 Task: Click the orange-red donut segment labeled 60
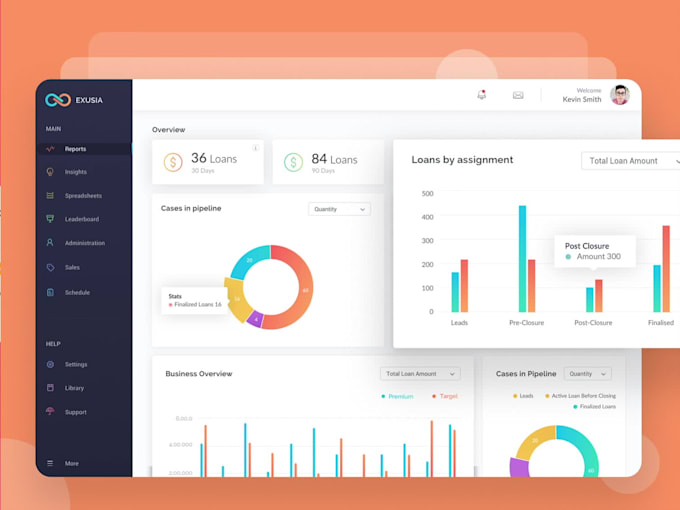click(x=305, y=290)
